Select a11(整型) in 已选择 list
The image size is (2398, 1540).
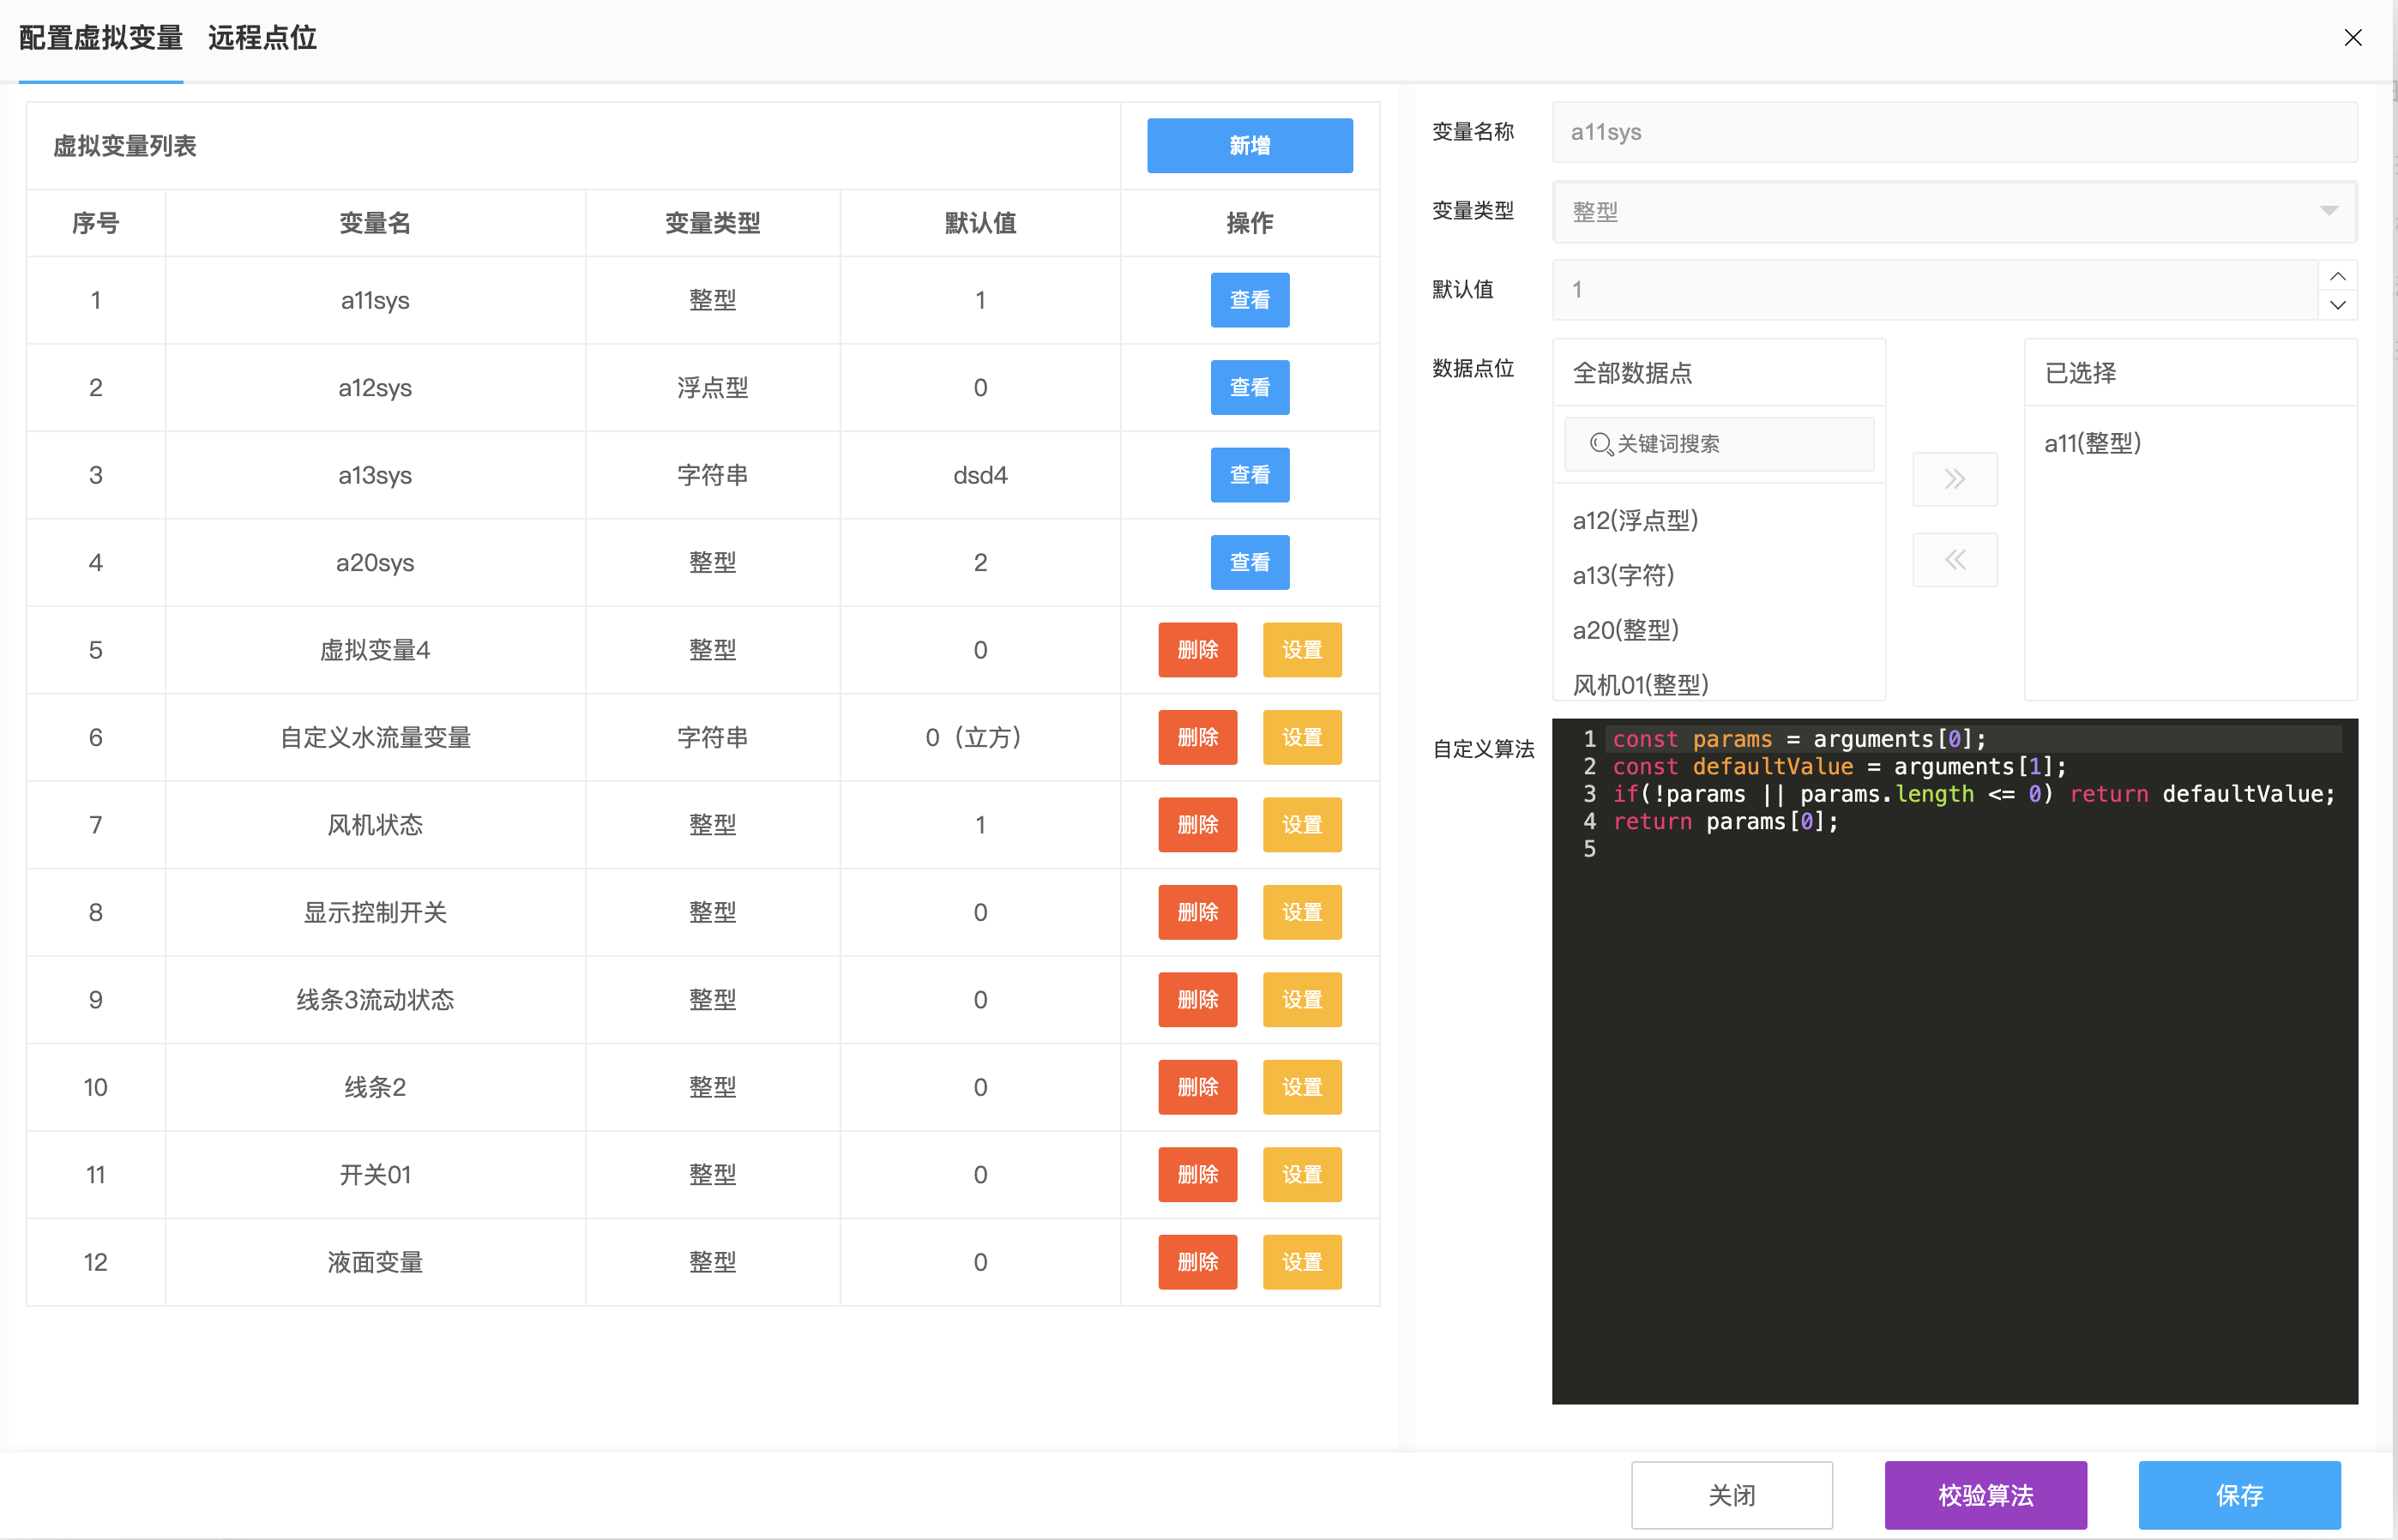(x=2092, y=443)
